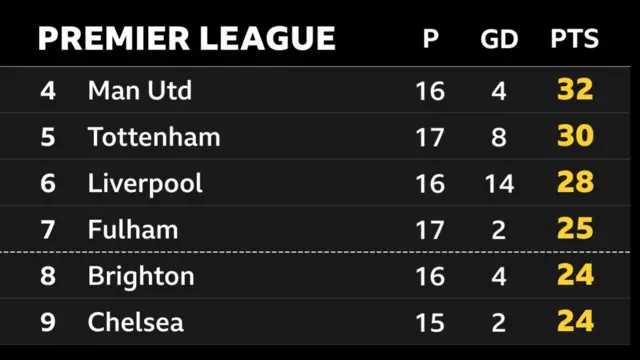Select the PTS column header
This screenshot has width=640, height=360.
pyautogui.click(x=575, y=39)
